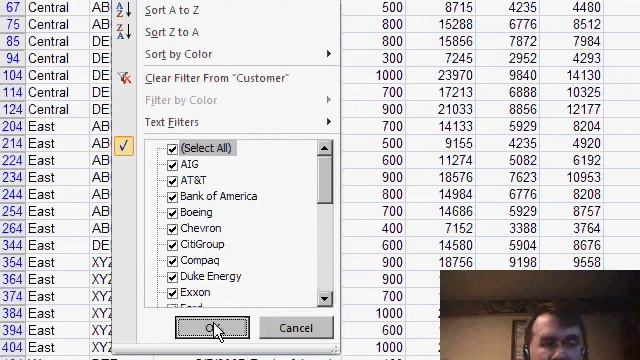Image resolution: width=640 pixels, height=360 pixels.
Task: Uncheck the AIG checkbox
Action: click(x=172, y=165)
